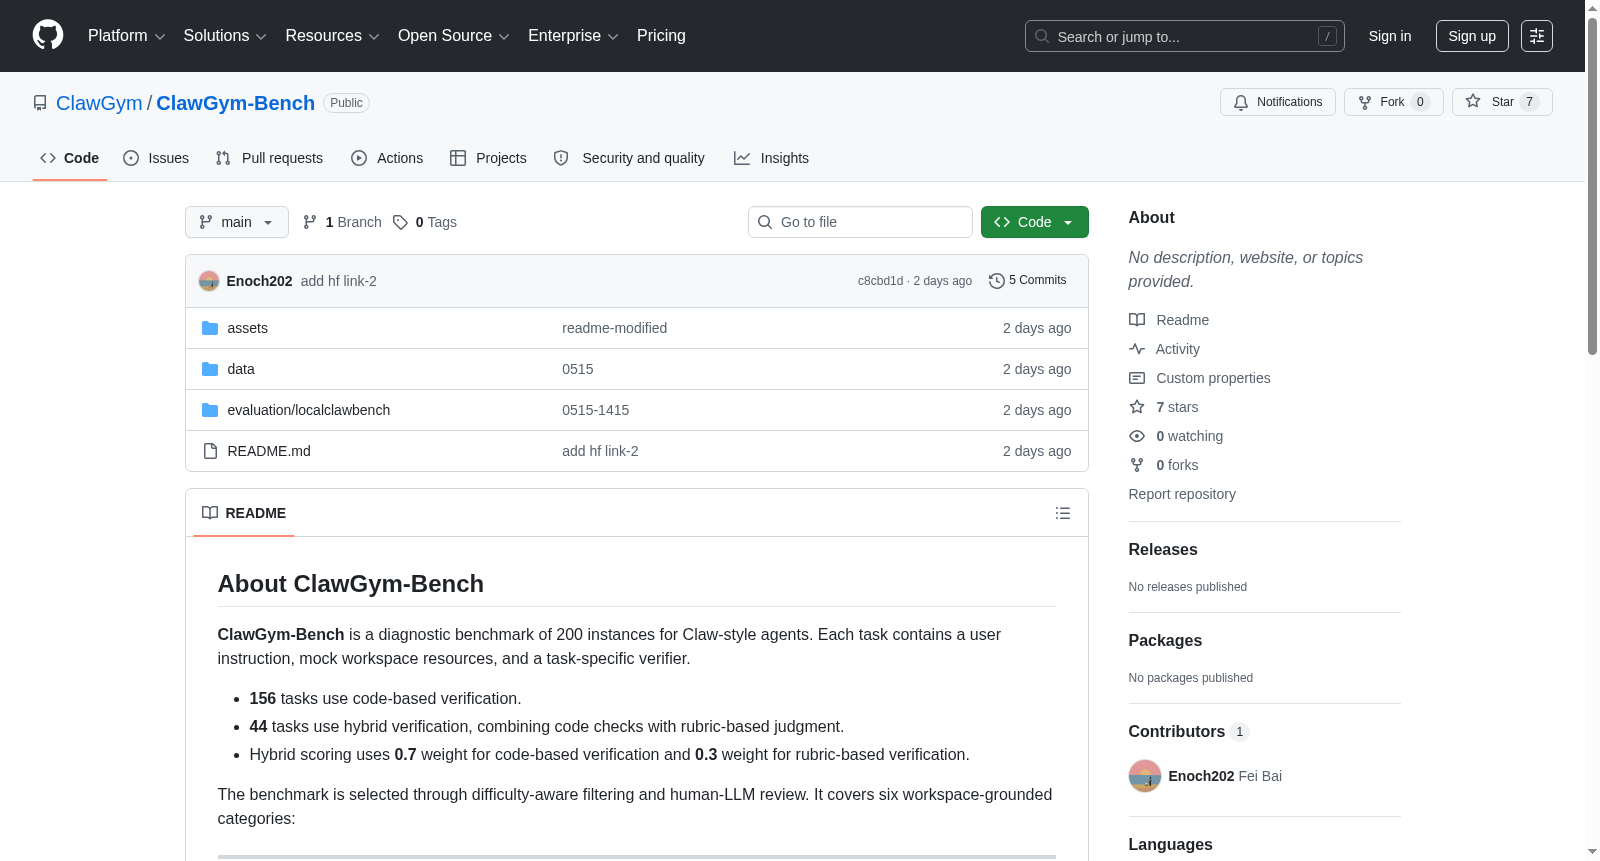
Task: Open the ClawGym organization link
Action: pos(99,103)
